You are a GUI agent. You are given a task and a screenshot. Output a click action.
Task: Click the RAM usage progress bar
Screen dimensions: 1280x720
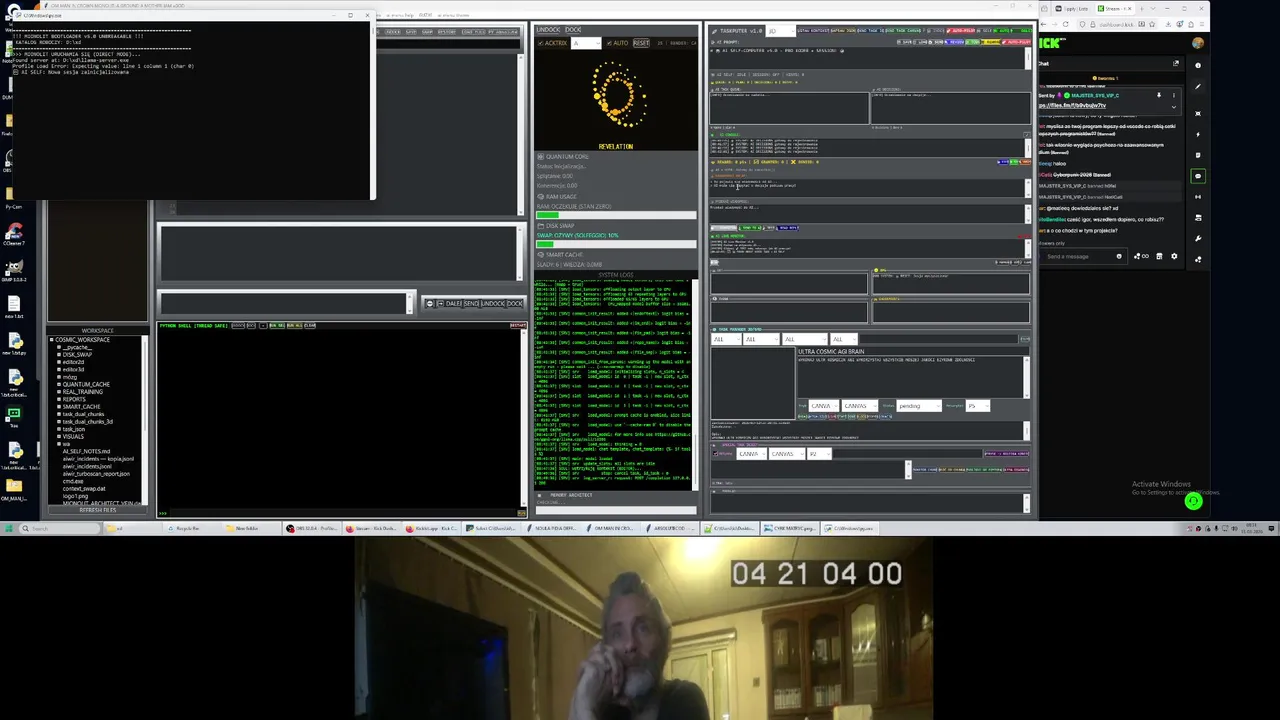point(616,215)
